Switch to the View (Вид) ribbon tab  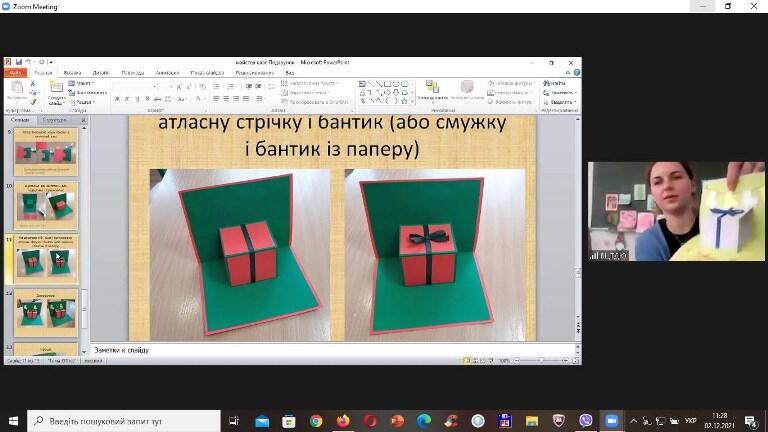coord(289,72)
